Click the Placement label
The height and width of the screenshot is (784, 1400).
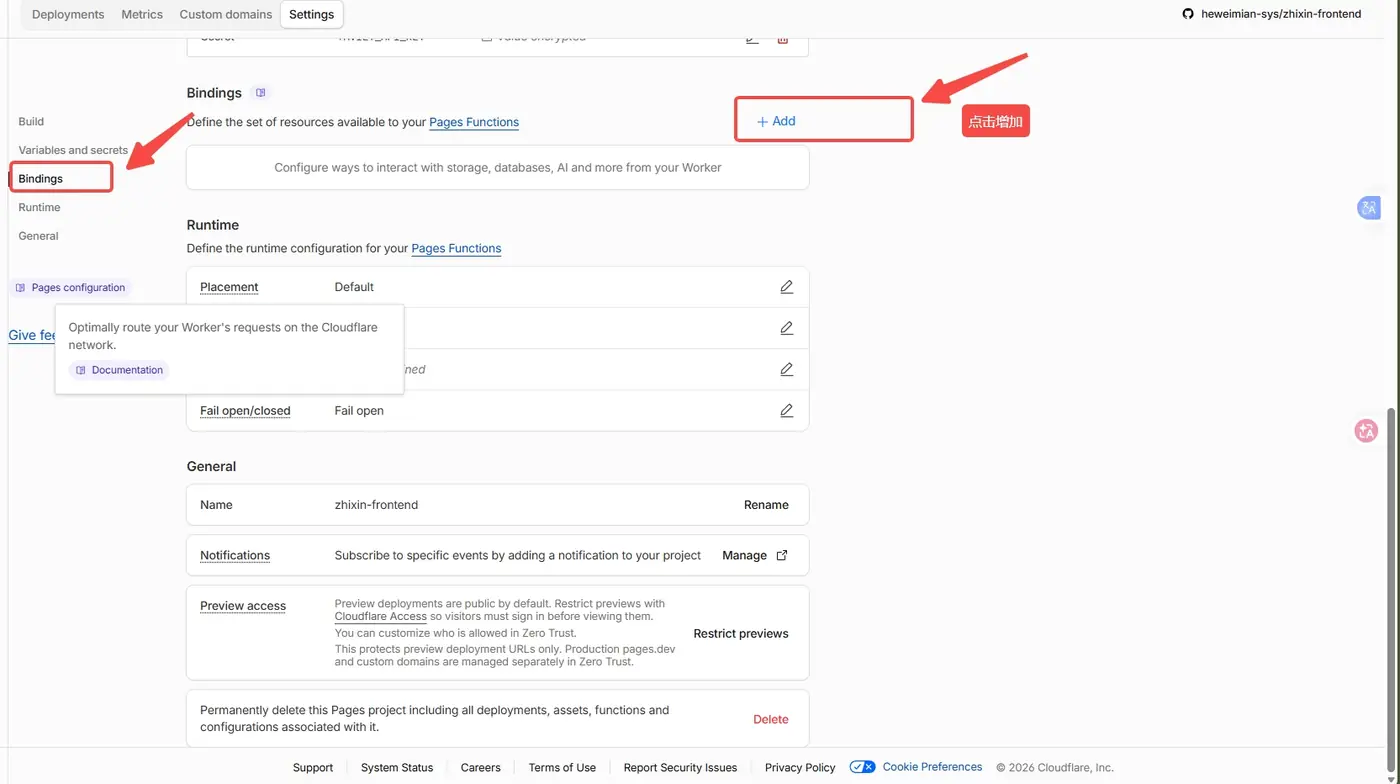[x=229, y=287]
